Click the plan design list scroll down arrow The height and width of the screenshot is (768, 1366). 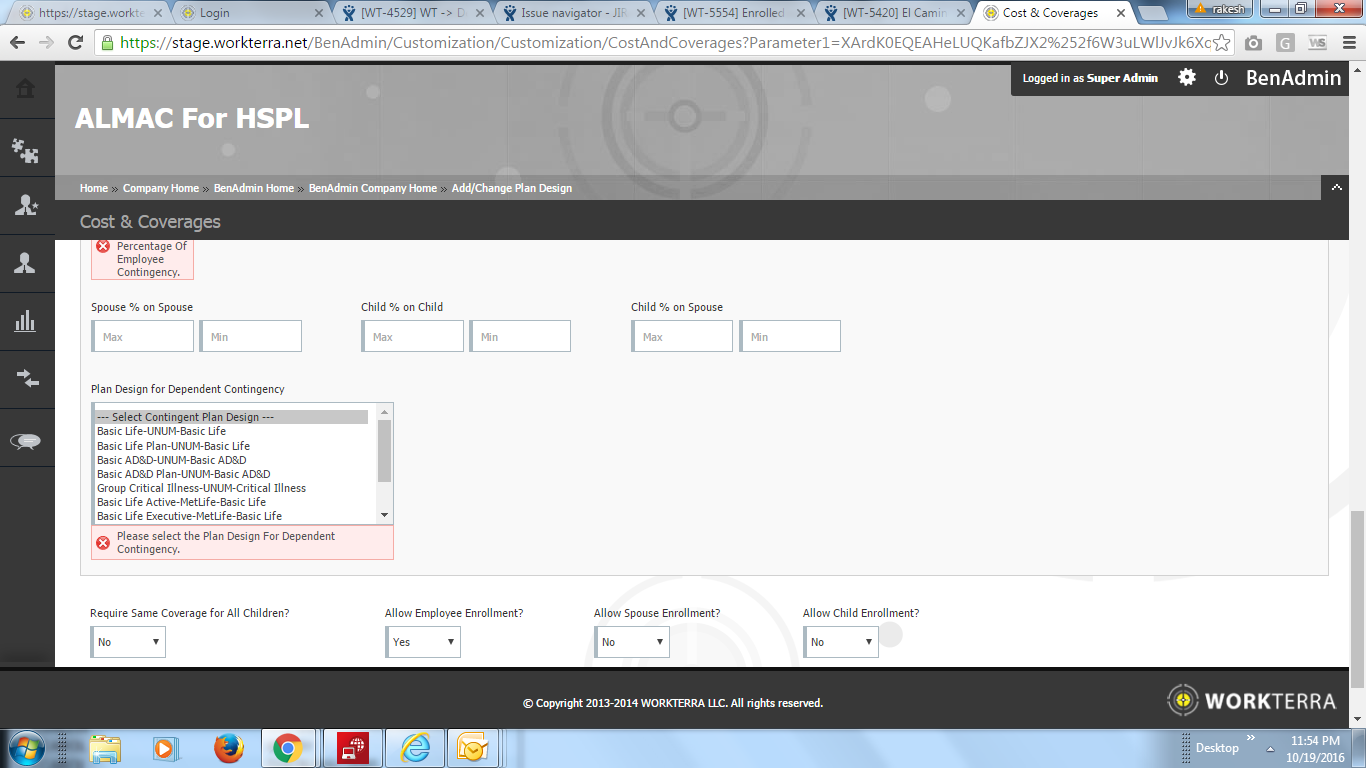(x=385, y=515)
